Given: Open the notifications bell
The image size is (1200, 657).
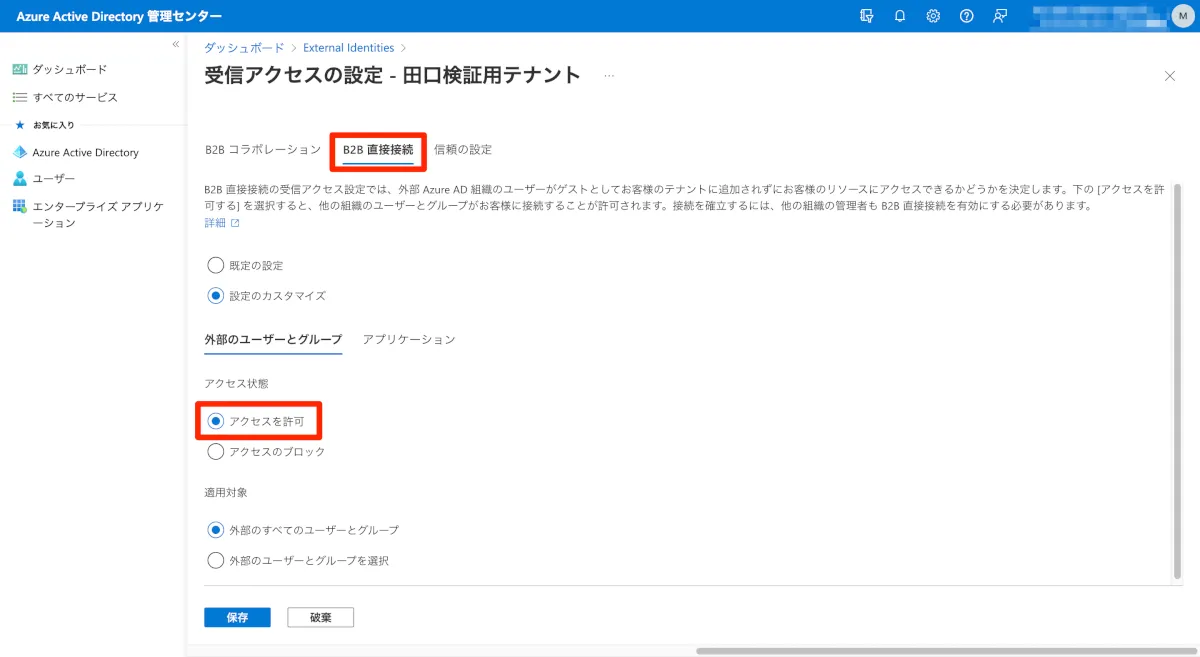Looking at the screenshot, I should [900, 16].
